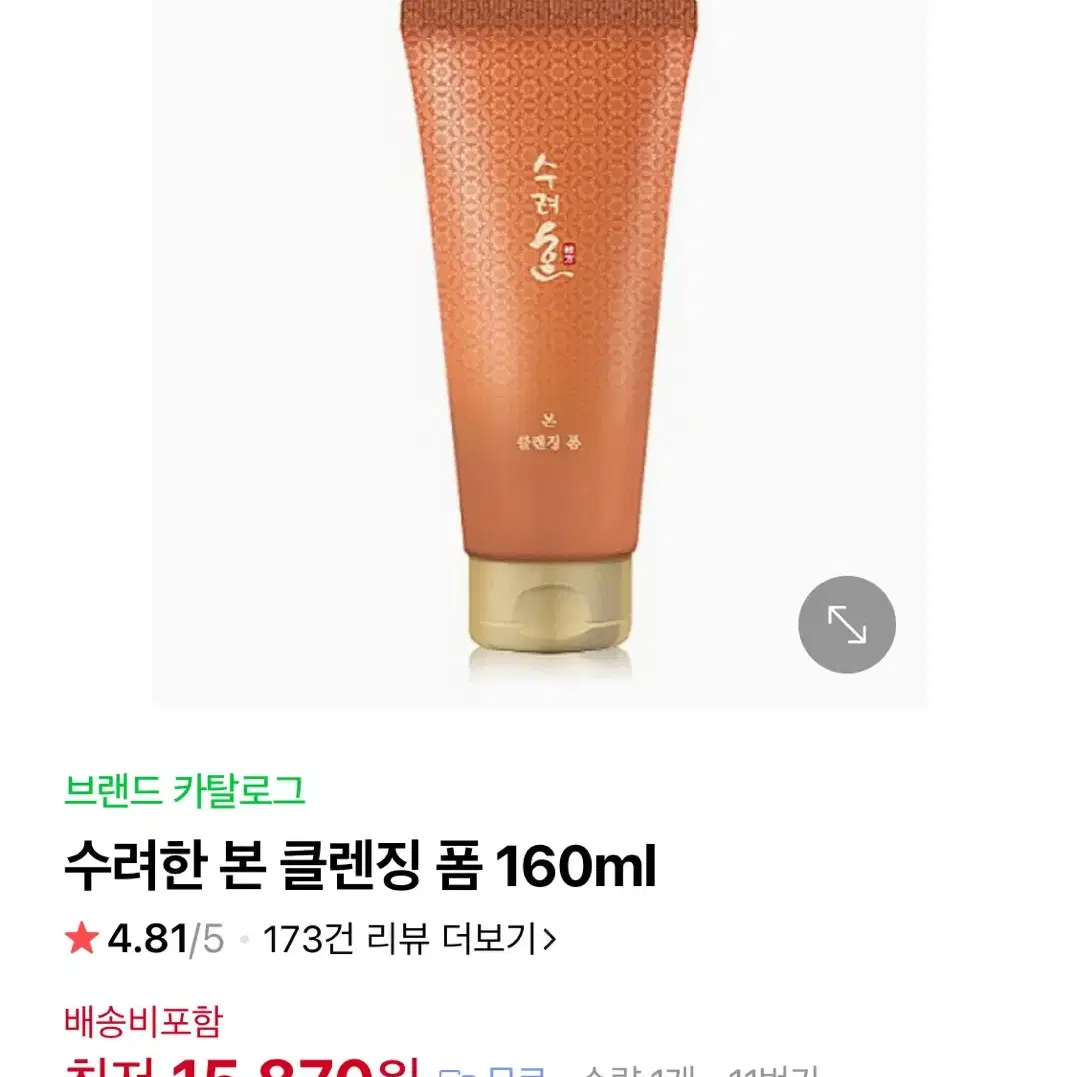Screen dimensions: 1077x1077
Task: Click the 배송비포함 shipping label
Action: click(x=144, y=1021)
